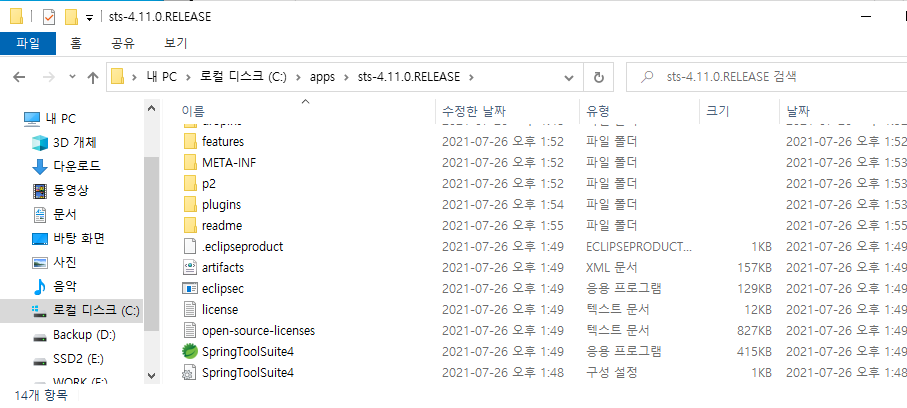This screenshot has height=408, width=907.
Task: Go up one folder level
Action: (93, 77)
